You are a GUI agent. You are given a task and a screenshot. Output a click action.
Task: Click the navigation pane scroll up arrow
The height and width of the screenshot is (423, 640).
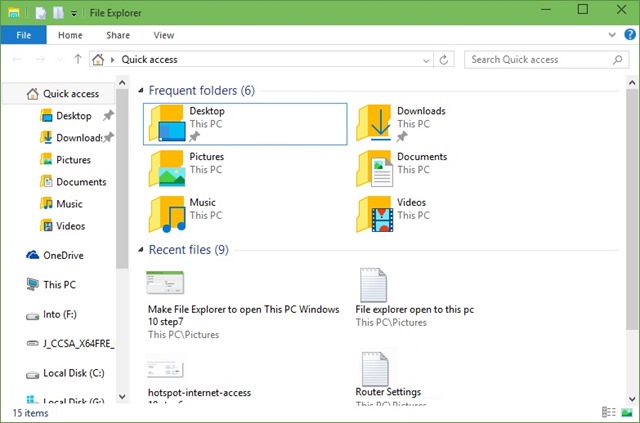[122, 83]
